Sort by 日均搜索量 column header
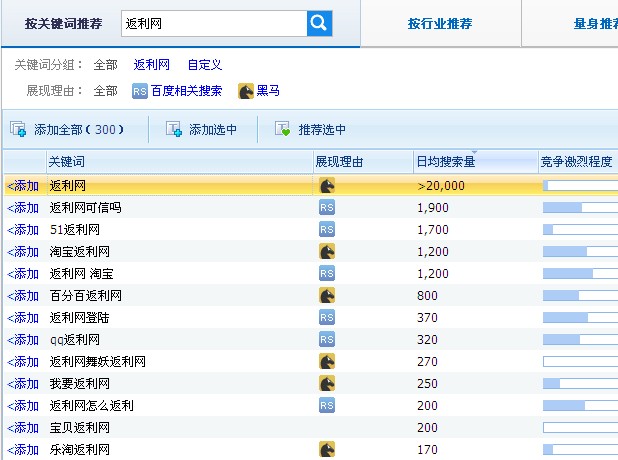618x460 pixels. coord(446,161)
